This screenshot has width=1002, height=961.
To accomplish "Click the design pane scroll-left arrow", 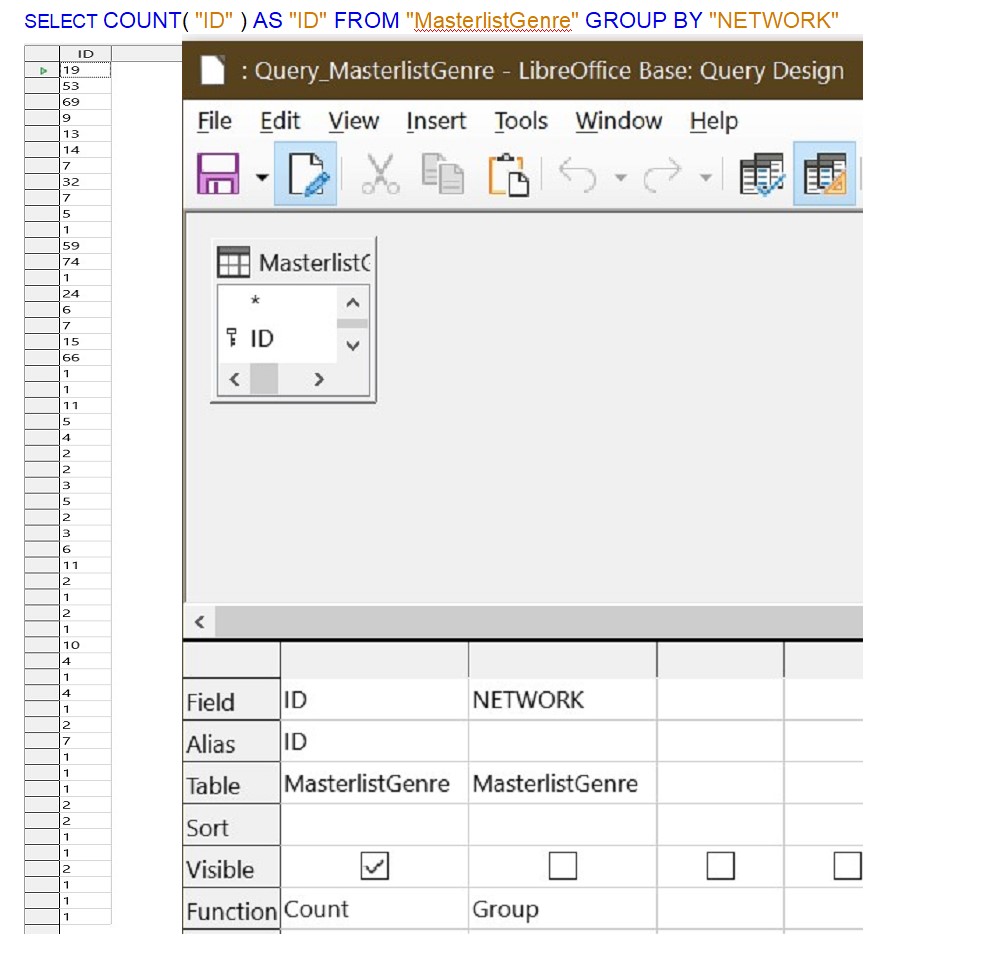I will (199, 622).
